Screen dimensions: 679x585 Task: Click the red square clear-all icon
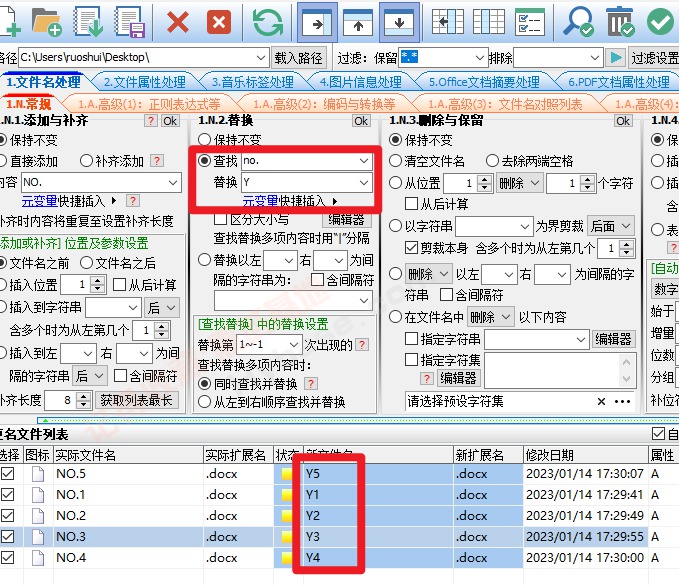click(x=219, y=22)
